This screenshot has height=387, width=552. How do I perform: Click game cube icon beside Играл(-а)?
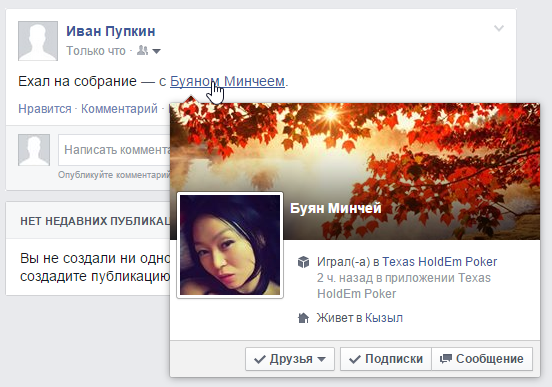(303, 262)
